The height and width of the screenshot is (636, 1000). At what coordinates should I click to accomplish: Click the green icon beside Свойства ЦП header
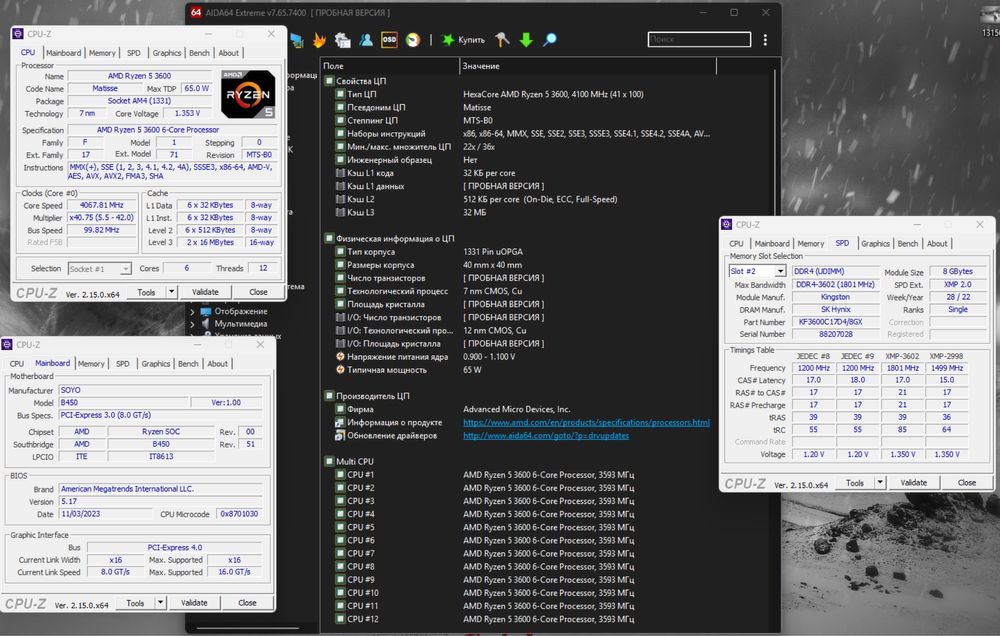point(329,81)
